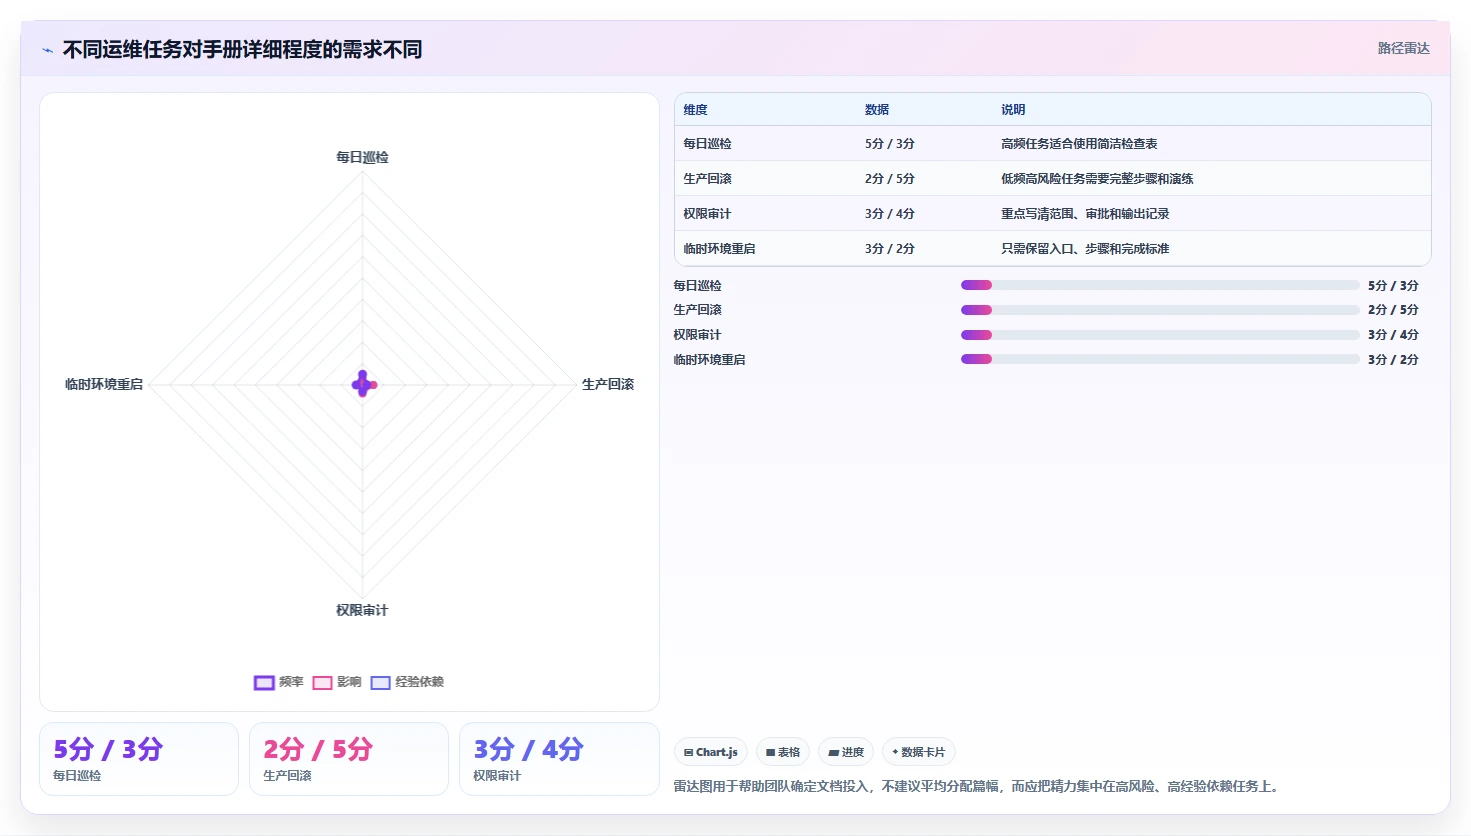
Task: Click the 生产回滚 label left of its progress bar
Action: coord(697,310)
